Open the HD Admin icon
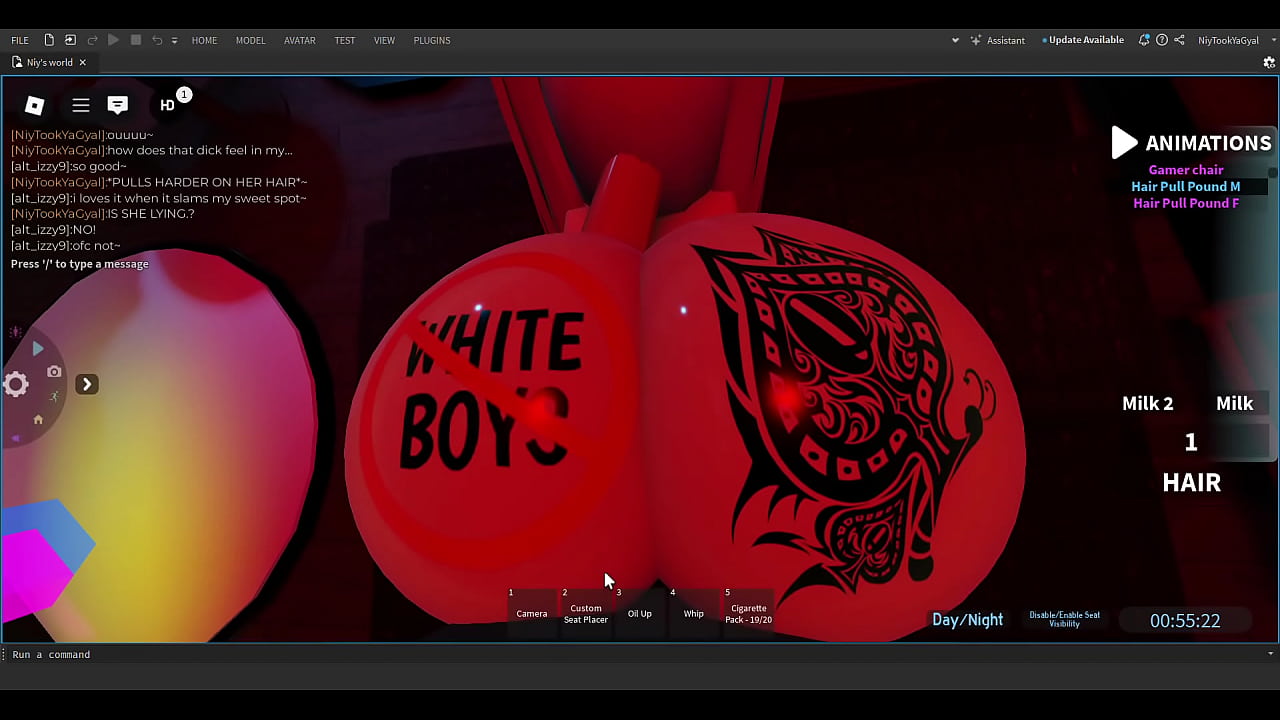The height and width of the screenshot is (720, 1280). 168,105
